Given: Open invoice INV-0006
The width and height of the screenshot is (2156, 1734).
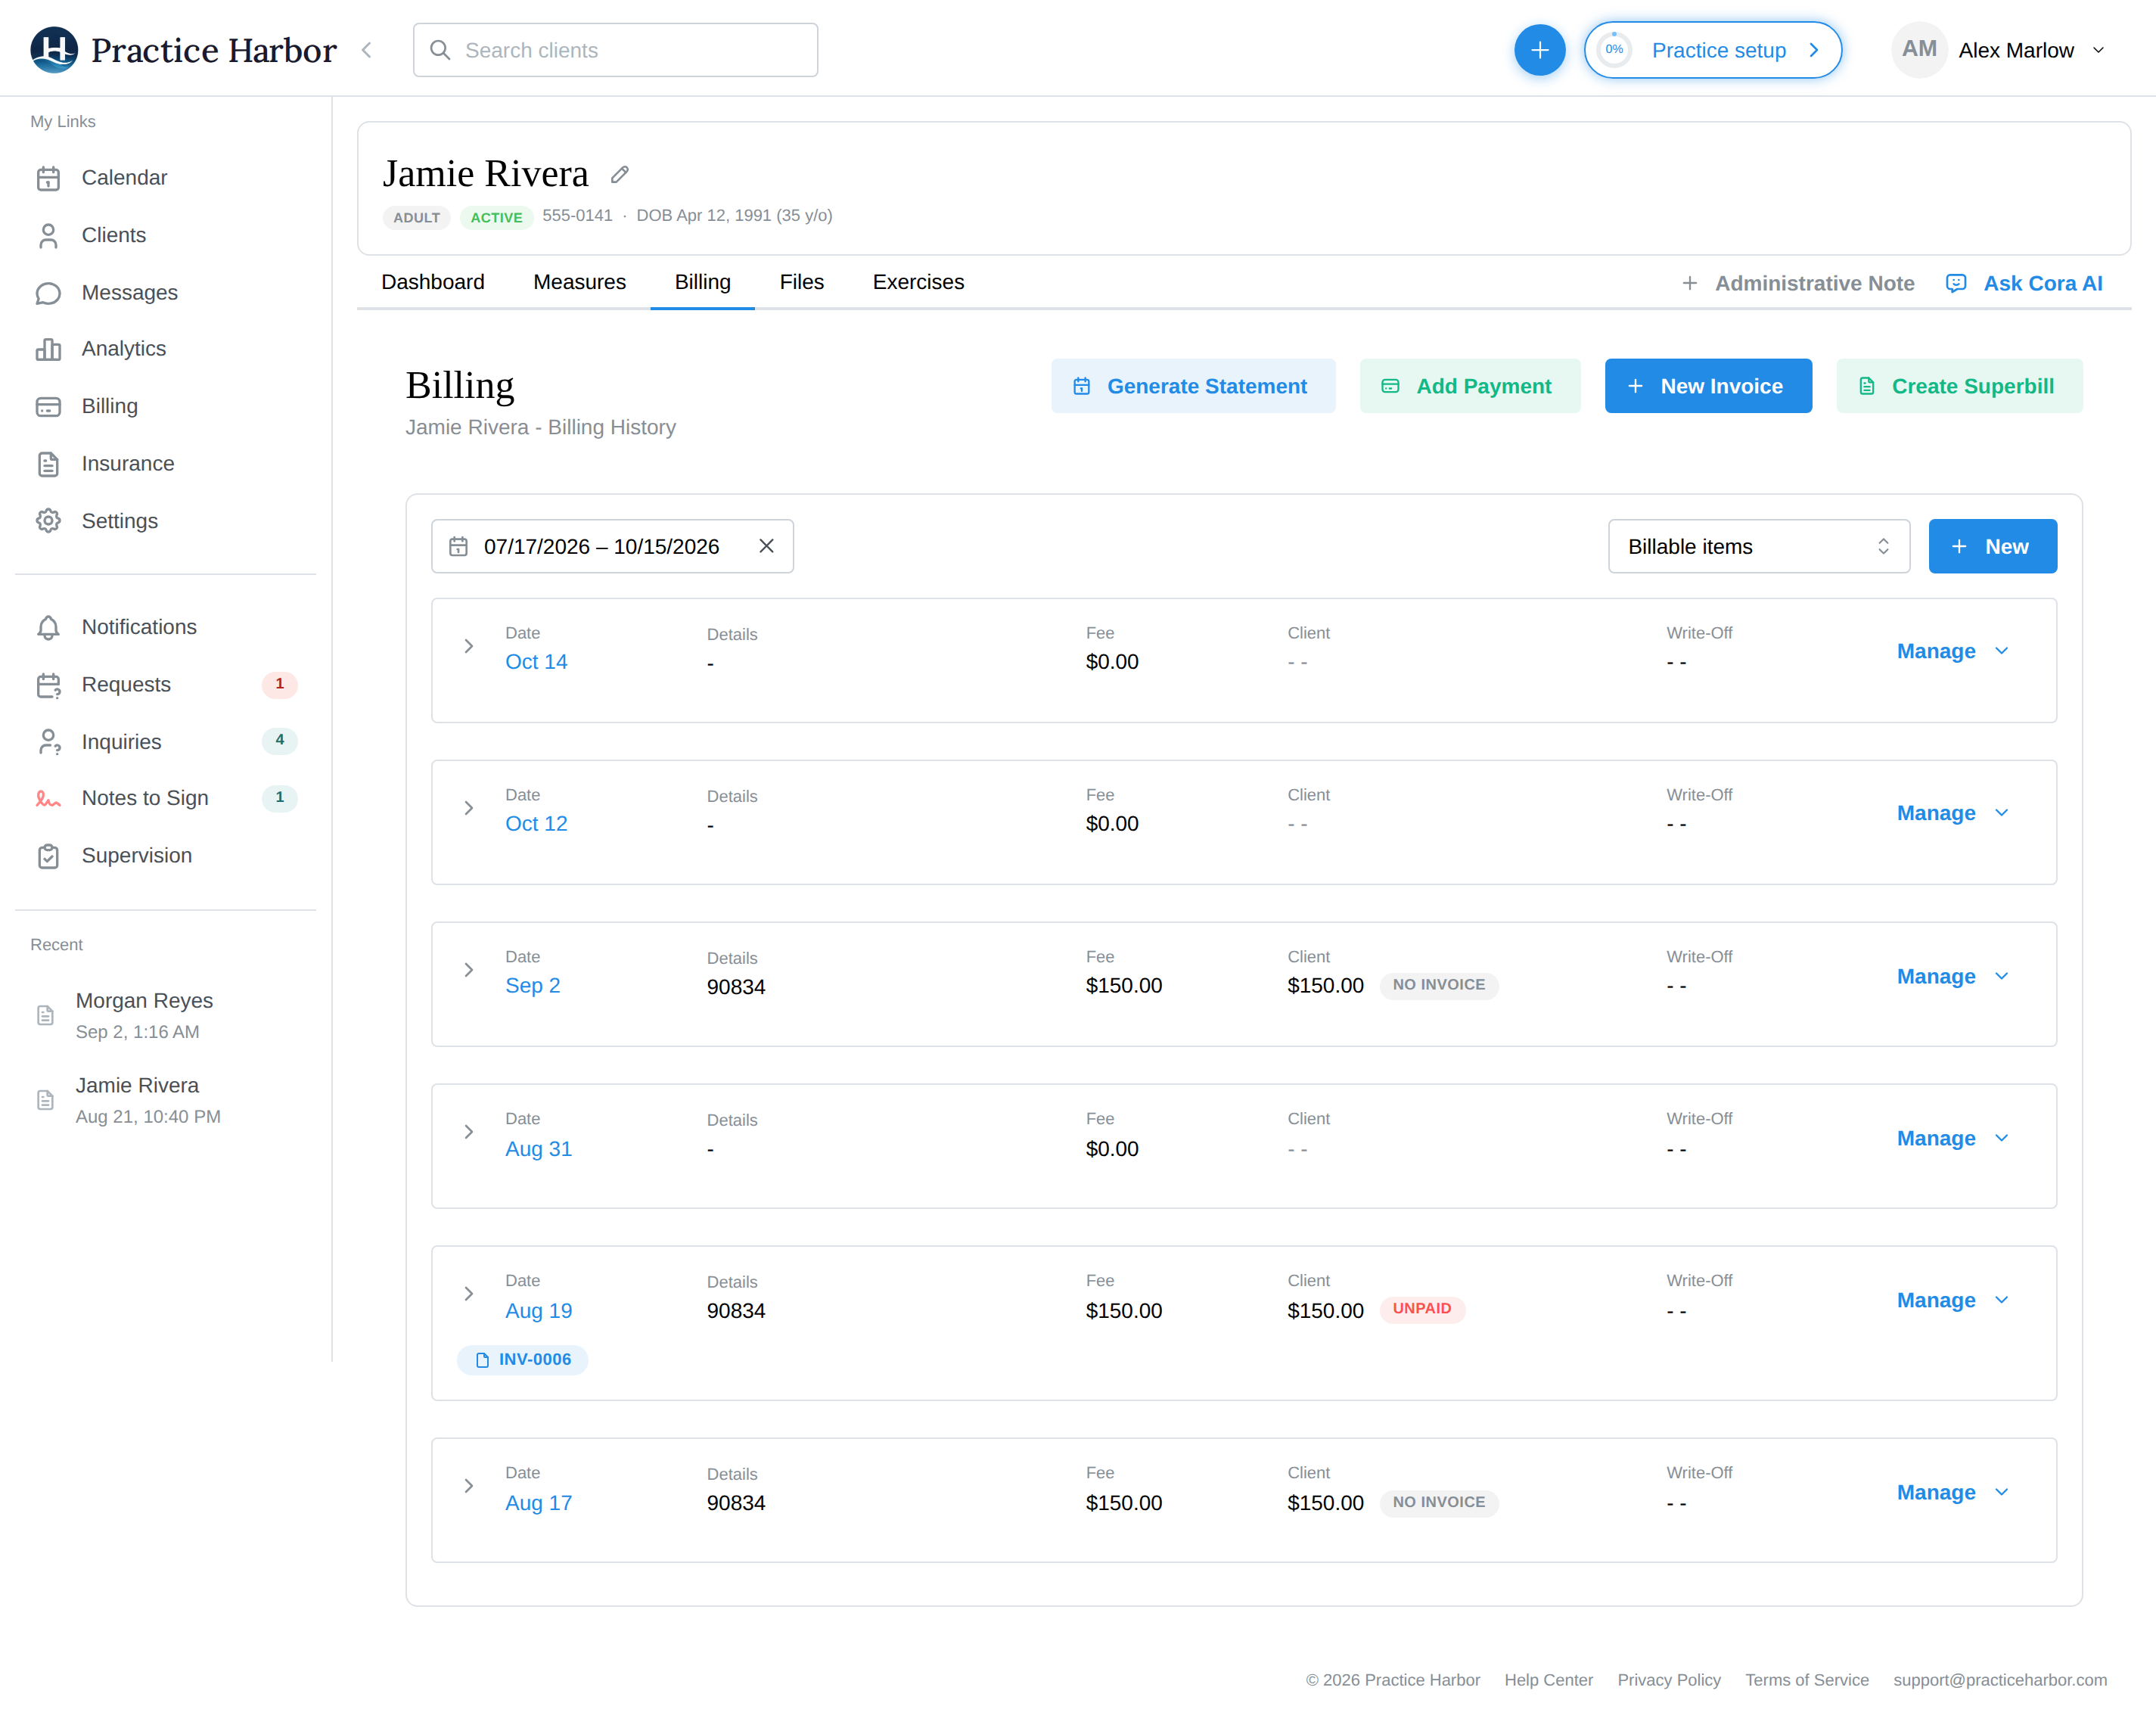Looking at the screenshot, I should click(x=522, y=1360).
